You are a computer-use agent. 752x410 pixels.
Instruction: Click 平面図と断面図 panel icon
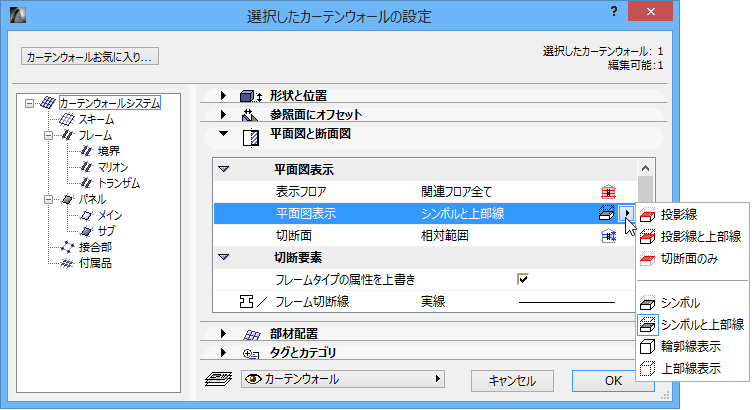251,138
